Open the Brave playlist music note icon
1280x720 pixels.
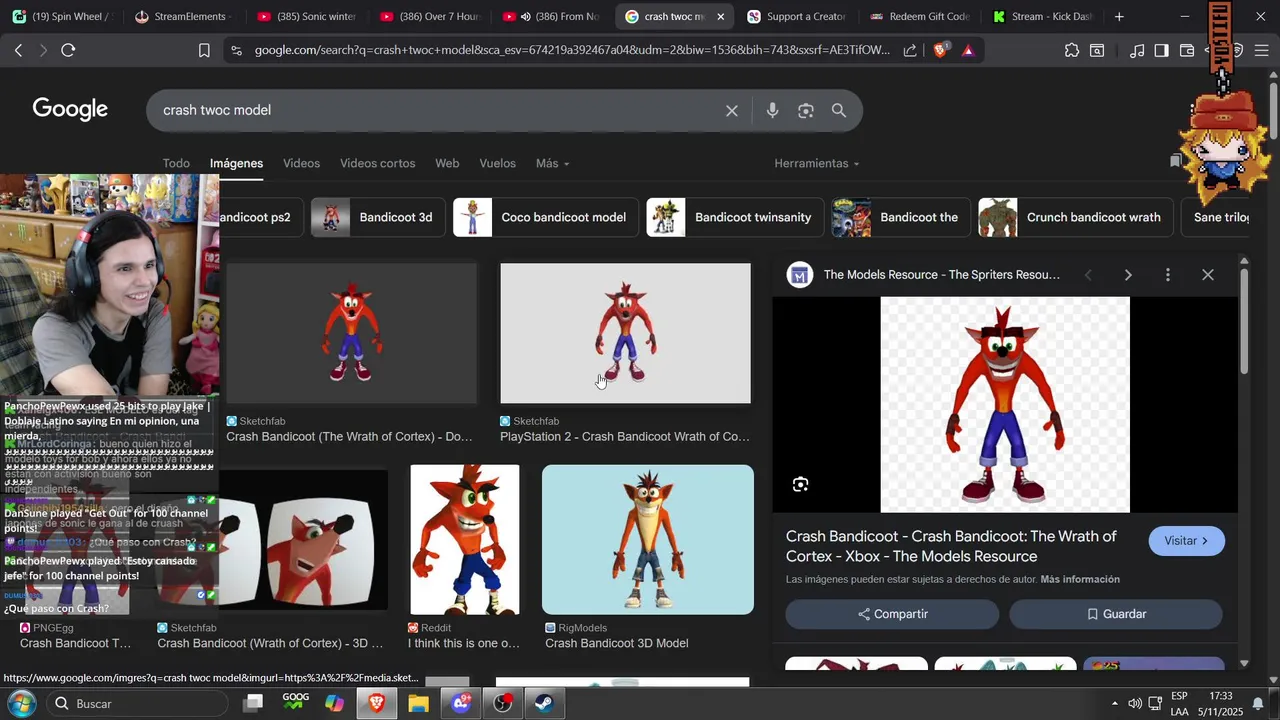[1137, 50]
